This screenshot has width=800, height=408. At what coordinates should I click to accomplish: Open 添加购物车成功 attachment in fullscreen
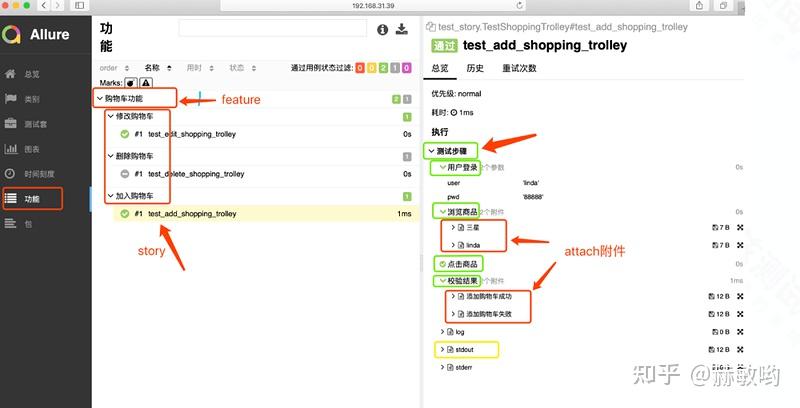pyautogui.click(x=740, y=296)
